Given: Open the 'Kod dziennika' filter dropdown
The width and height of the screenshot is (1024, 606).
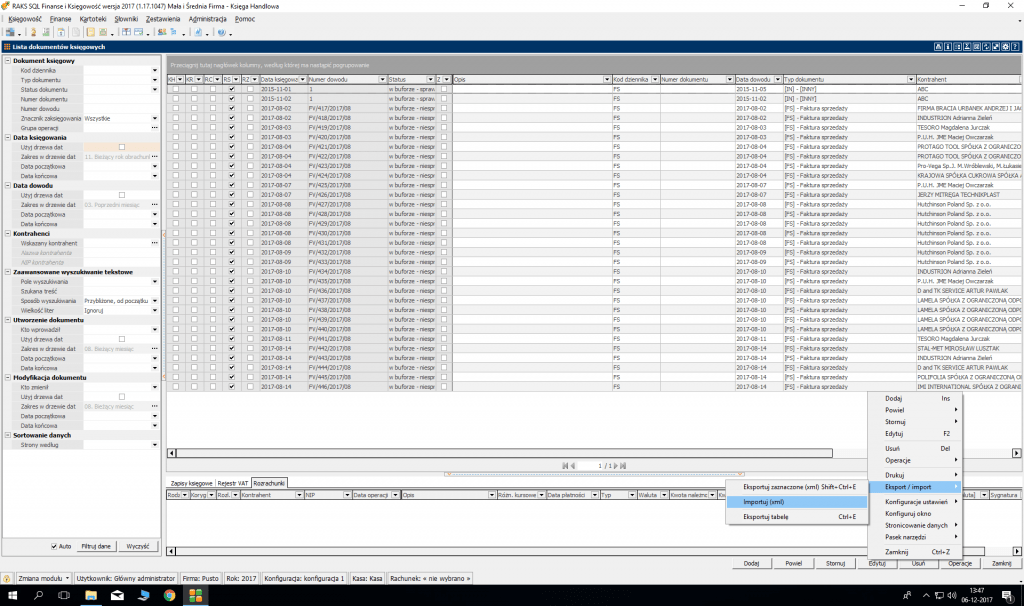Looking at the screenshot, I should pyautogui.click(x=155, y=70).
